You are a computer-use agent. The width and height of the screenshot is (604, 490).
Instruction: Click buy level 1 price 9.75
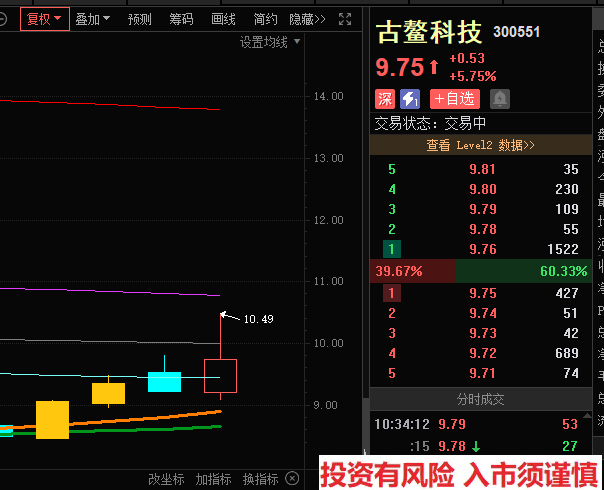(483, 293)
